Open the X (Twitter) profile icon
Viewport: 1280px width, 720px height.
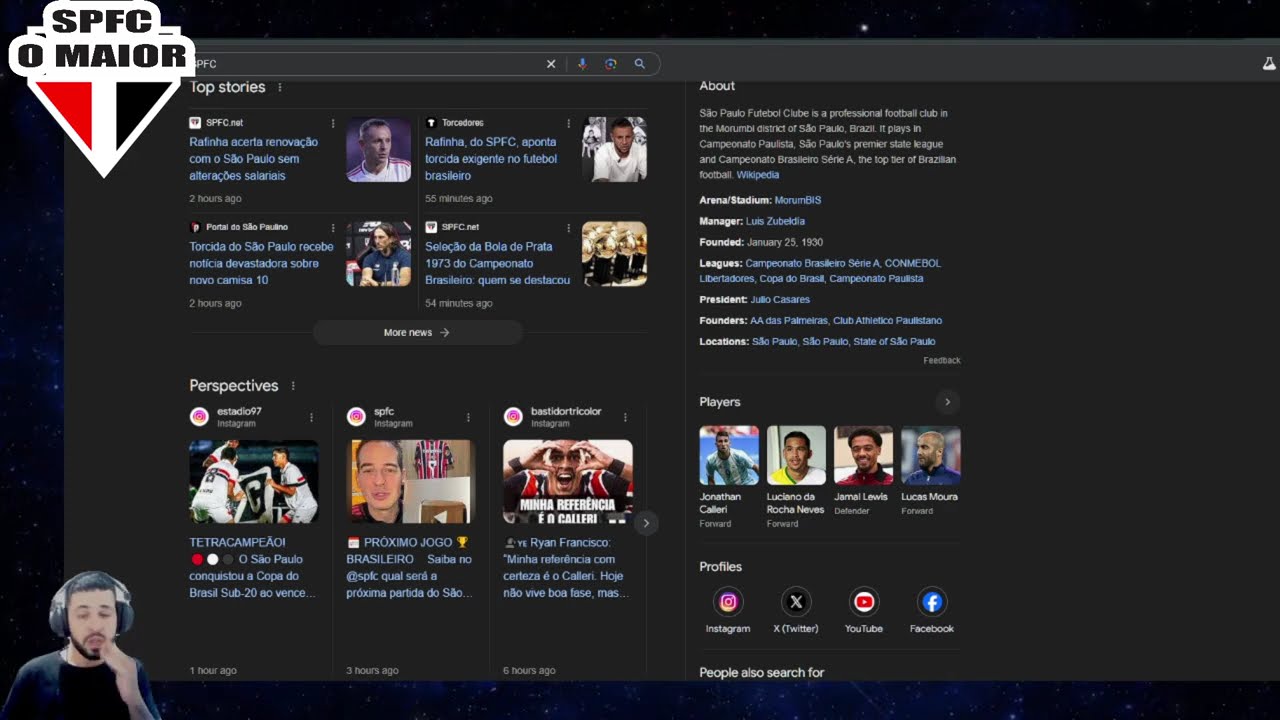(796, 602)
